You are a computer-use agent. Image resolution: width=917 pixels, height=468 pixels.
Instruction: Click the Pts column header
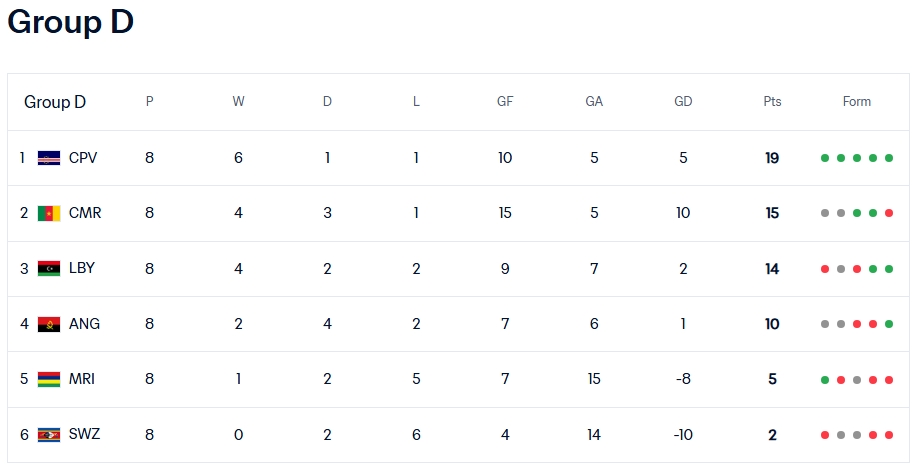(x=772, y=101)
